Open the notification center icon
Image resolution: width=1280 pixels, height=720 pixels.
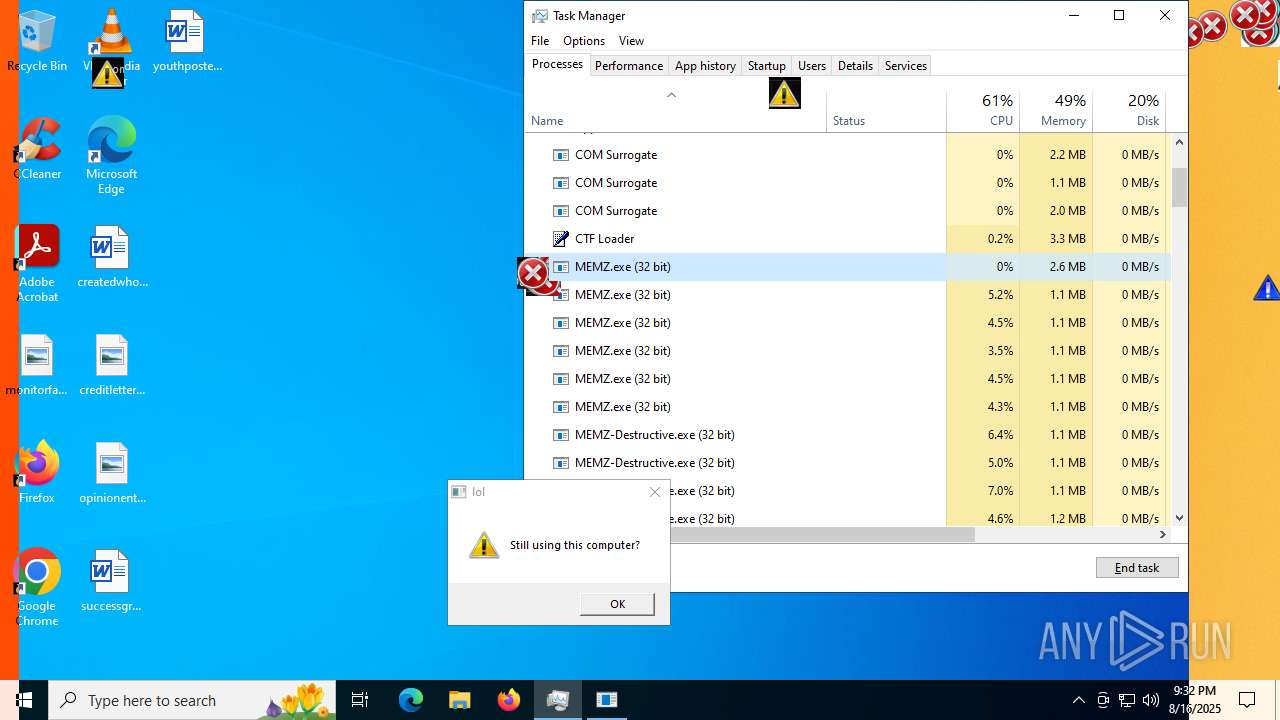coord(1247,700)
